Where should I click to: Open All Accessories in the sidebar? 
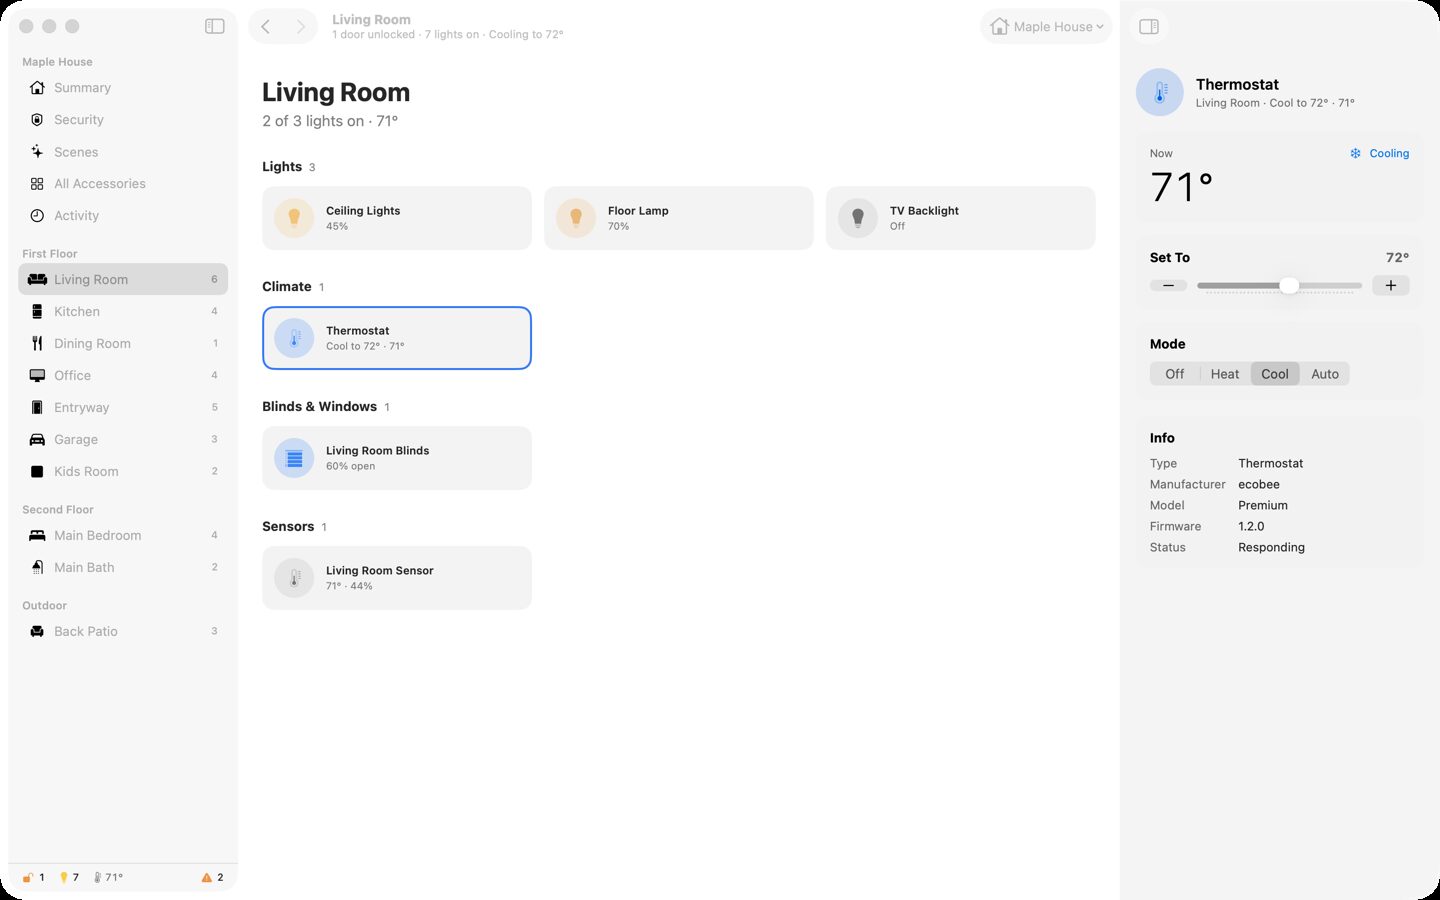(123, 184)
